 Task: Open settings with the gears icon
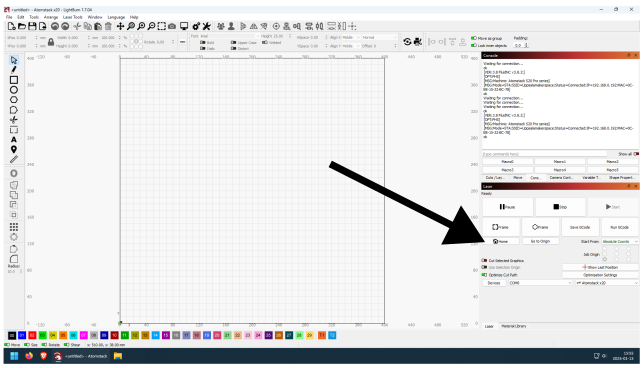coord(196,26)
